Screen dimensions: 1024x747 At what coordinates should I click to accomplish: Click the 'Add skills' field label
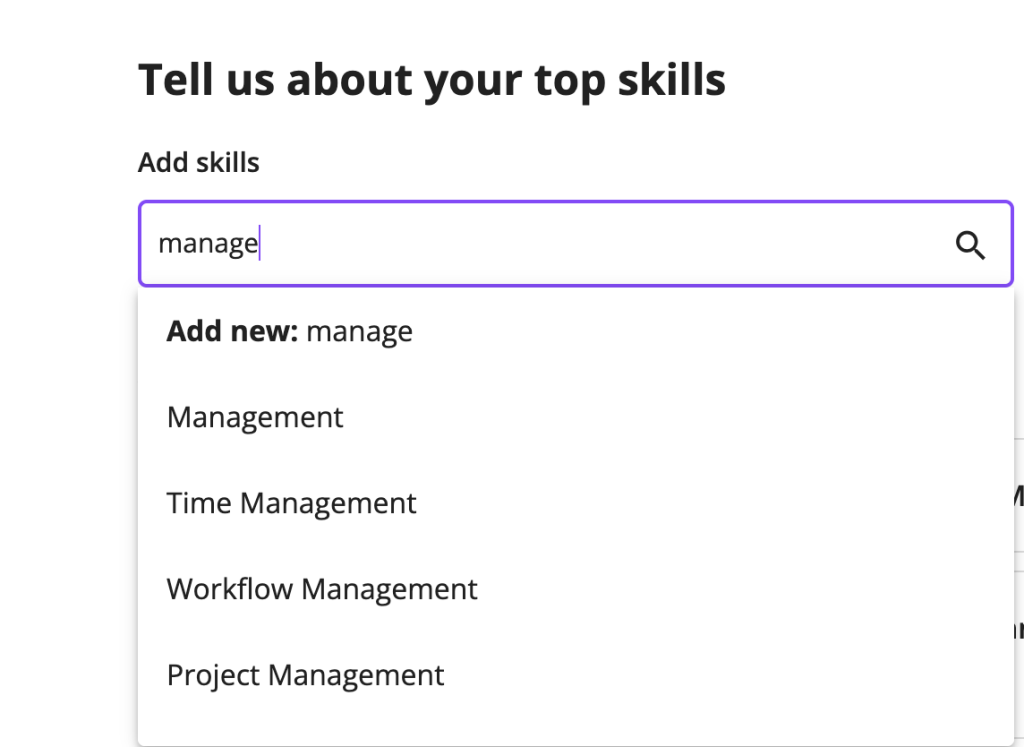click(199, 163)
